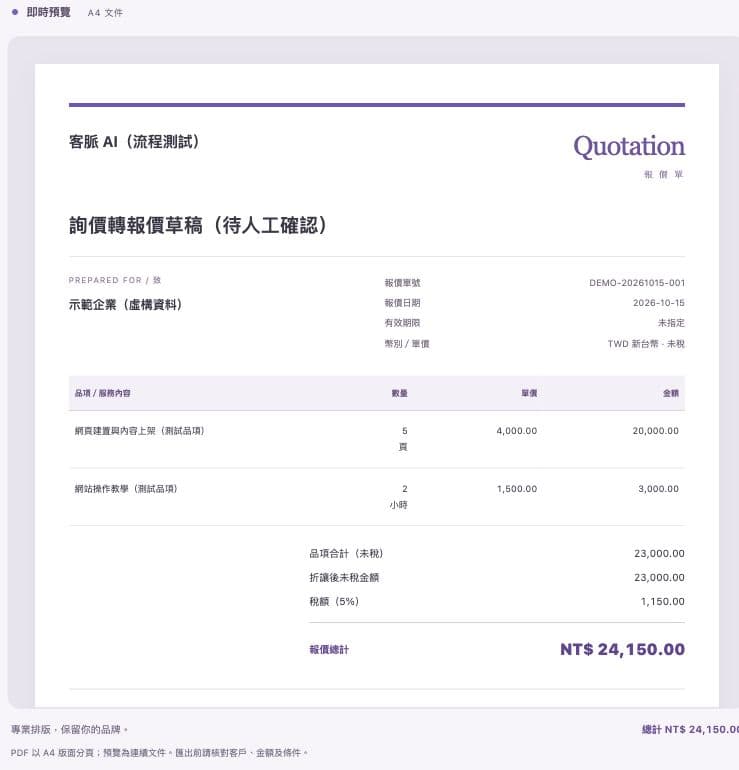The width and height of the screenshot is (739, 770).
Task: Click the 未指定 validity value
Action: [671, 323]
